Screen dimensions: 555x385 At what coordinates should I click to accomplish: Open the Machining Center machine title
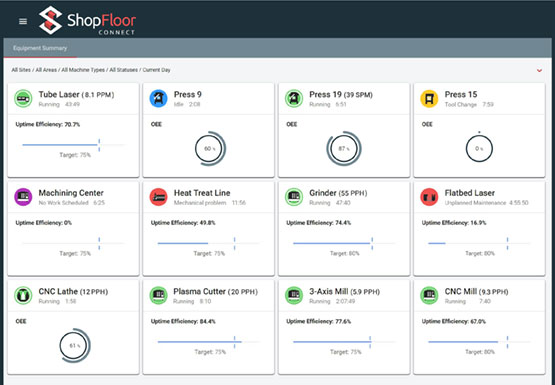71,193
